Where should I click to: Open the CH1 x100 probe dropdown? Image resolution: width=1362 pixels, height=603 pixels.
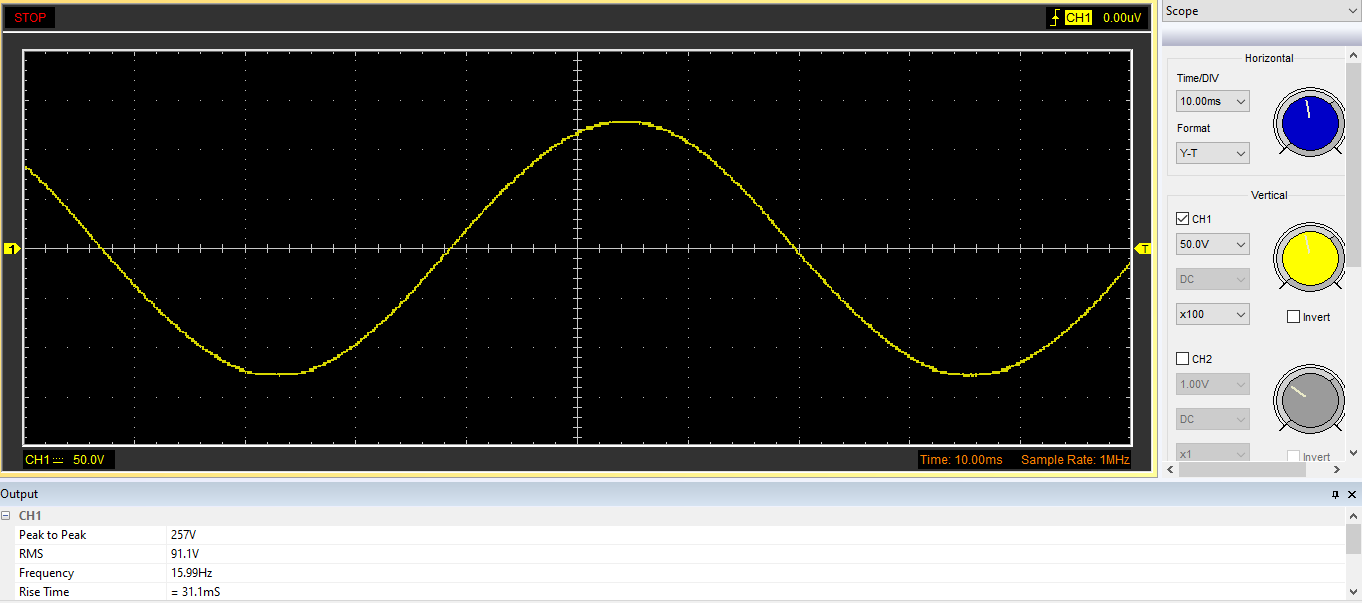point(1213,314)
